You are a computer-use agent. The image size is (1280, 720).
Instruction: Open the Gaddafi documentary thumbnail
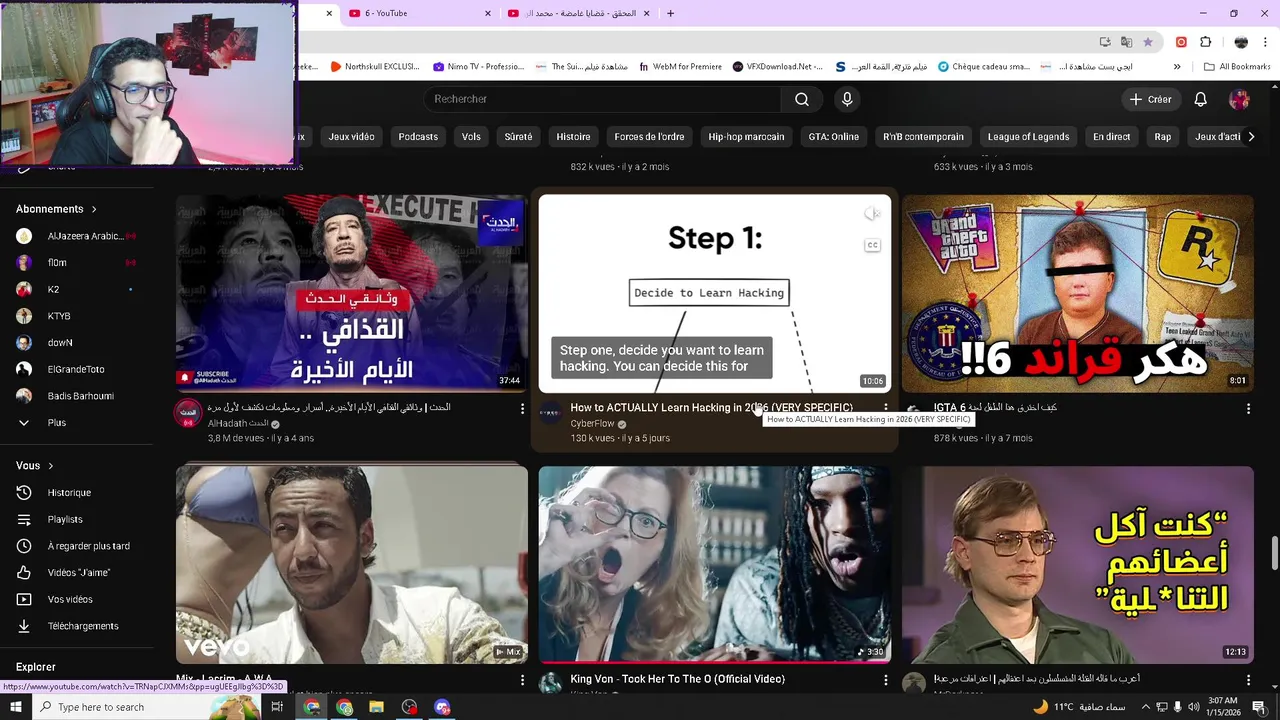[352, 294]
